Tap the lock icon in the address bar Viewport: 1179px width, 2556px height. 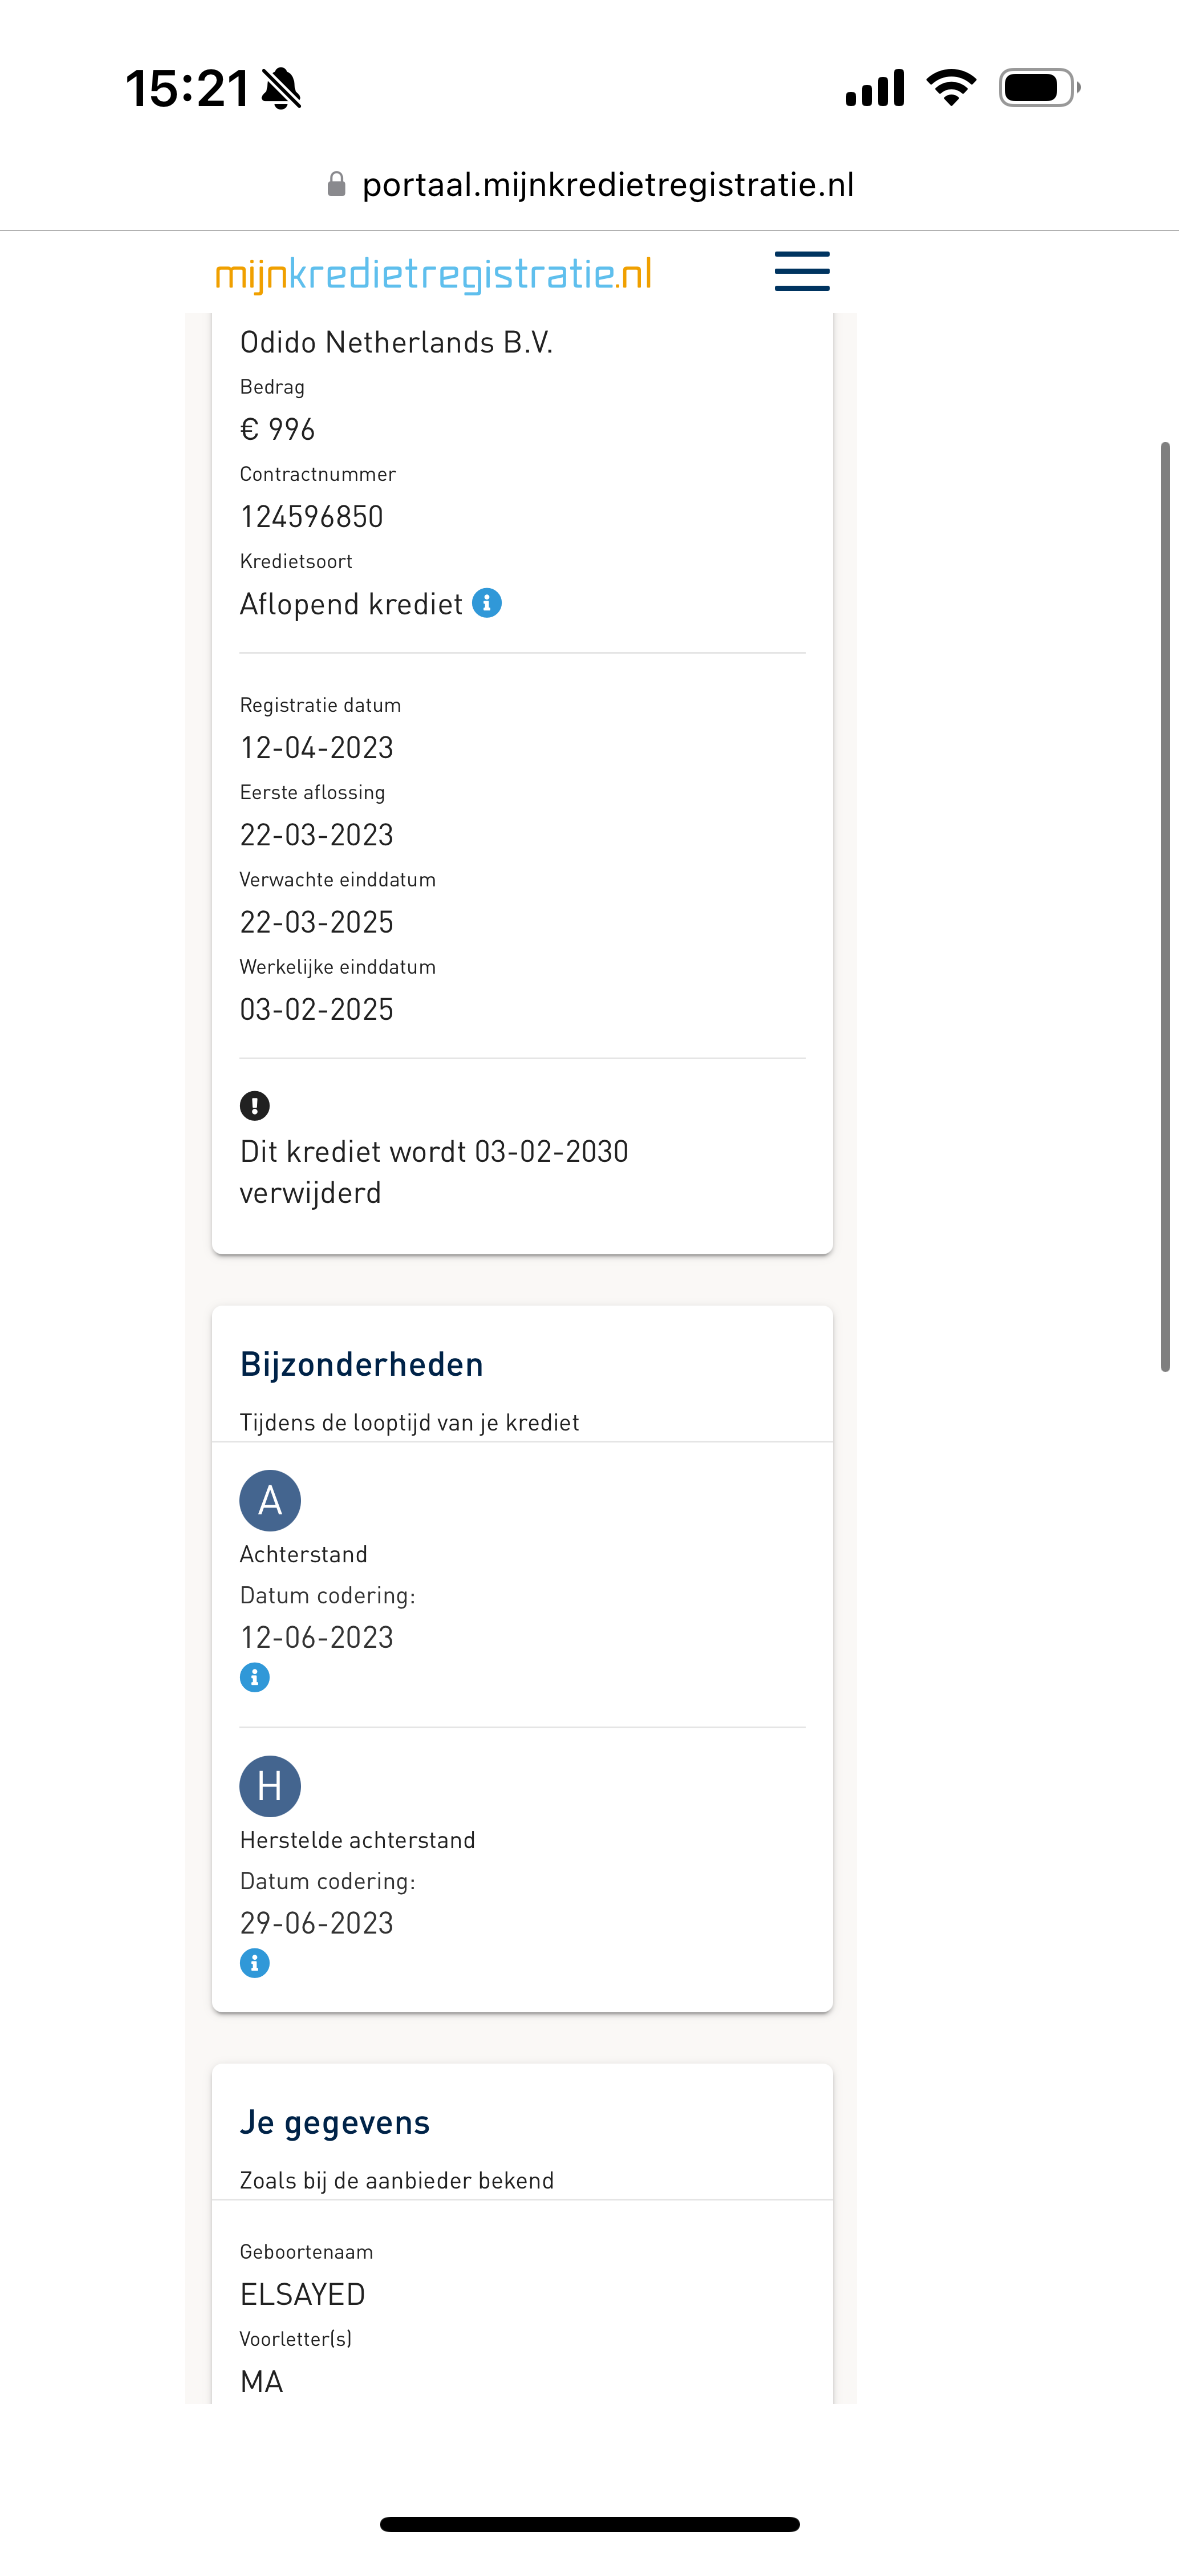[337, 184]
